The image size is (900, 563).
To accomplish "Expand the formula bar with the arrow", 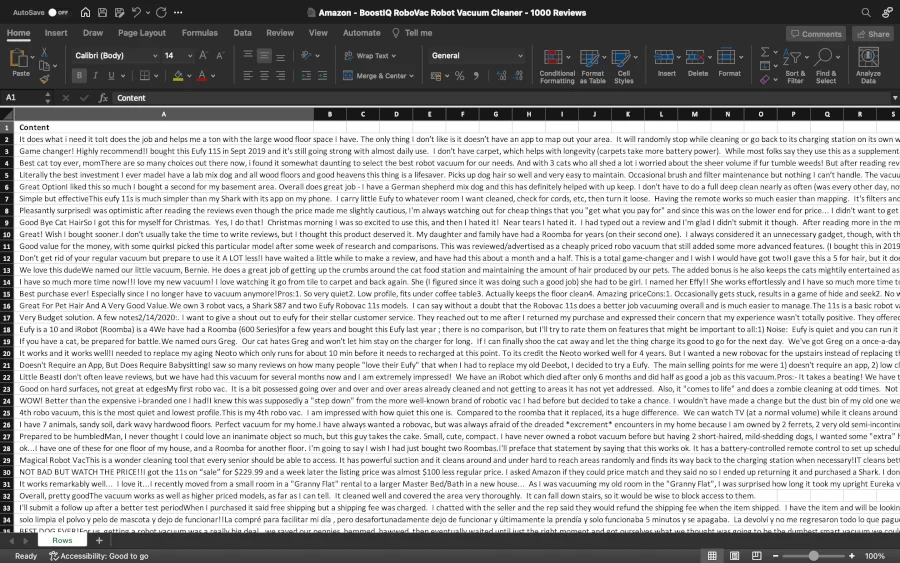I will tap(894, 98).
